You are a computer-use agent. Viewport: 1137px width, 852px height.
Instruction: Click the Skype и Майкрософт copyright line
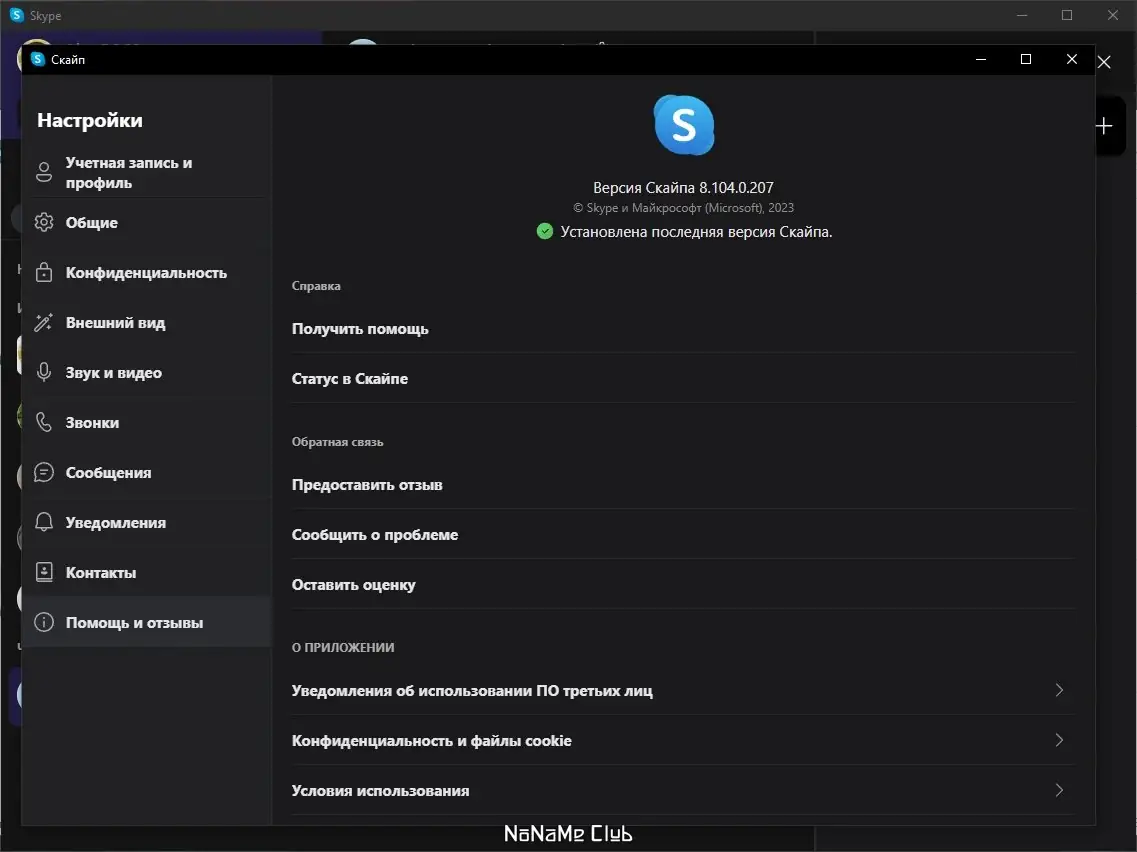683,208
